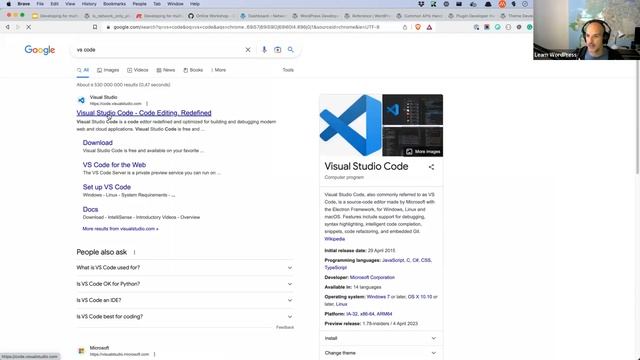Click the google.com address bar URL

(247, 27)
